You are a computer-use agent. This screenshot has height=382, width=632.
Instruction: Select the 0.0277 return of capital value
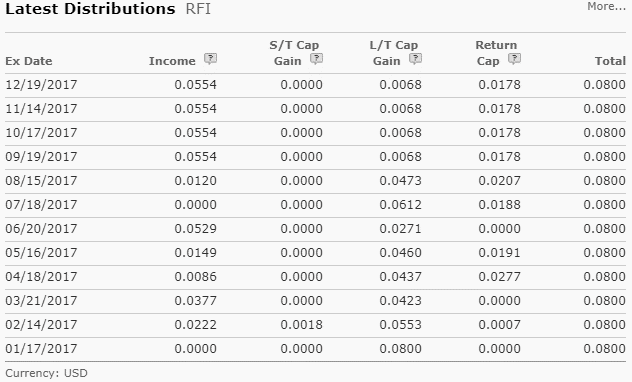(499, 277)
